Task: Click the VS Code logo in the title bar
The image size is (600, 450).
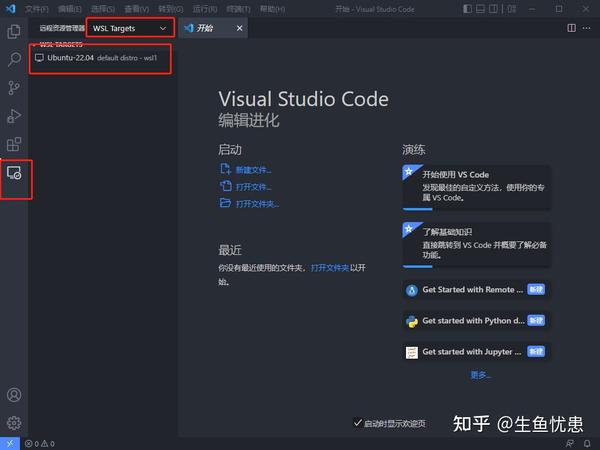Action: coord(11,8)
